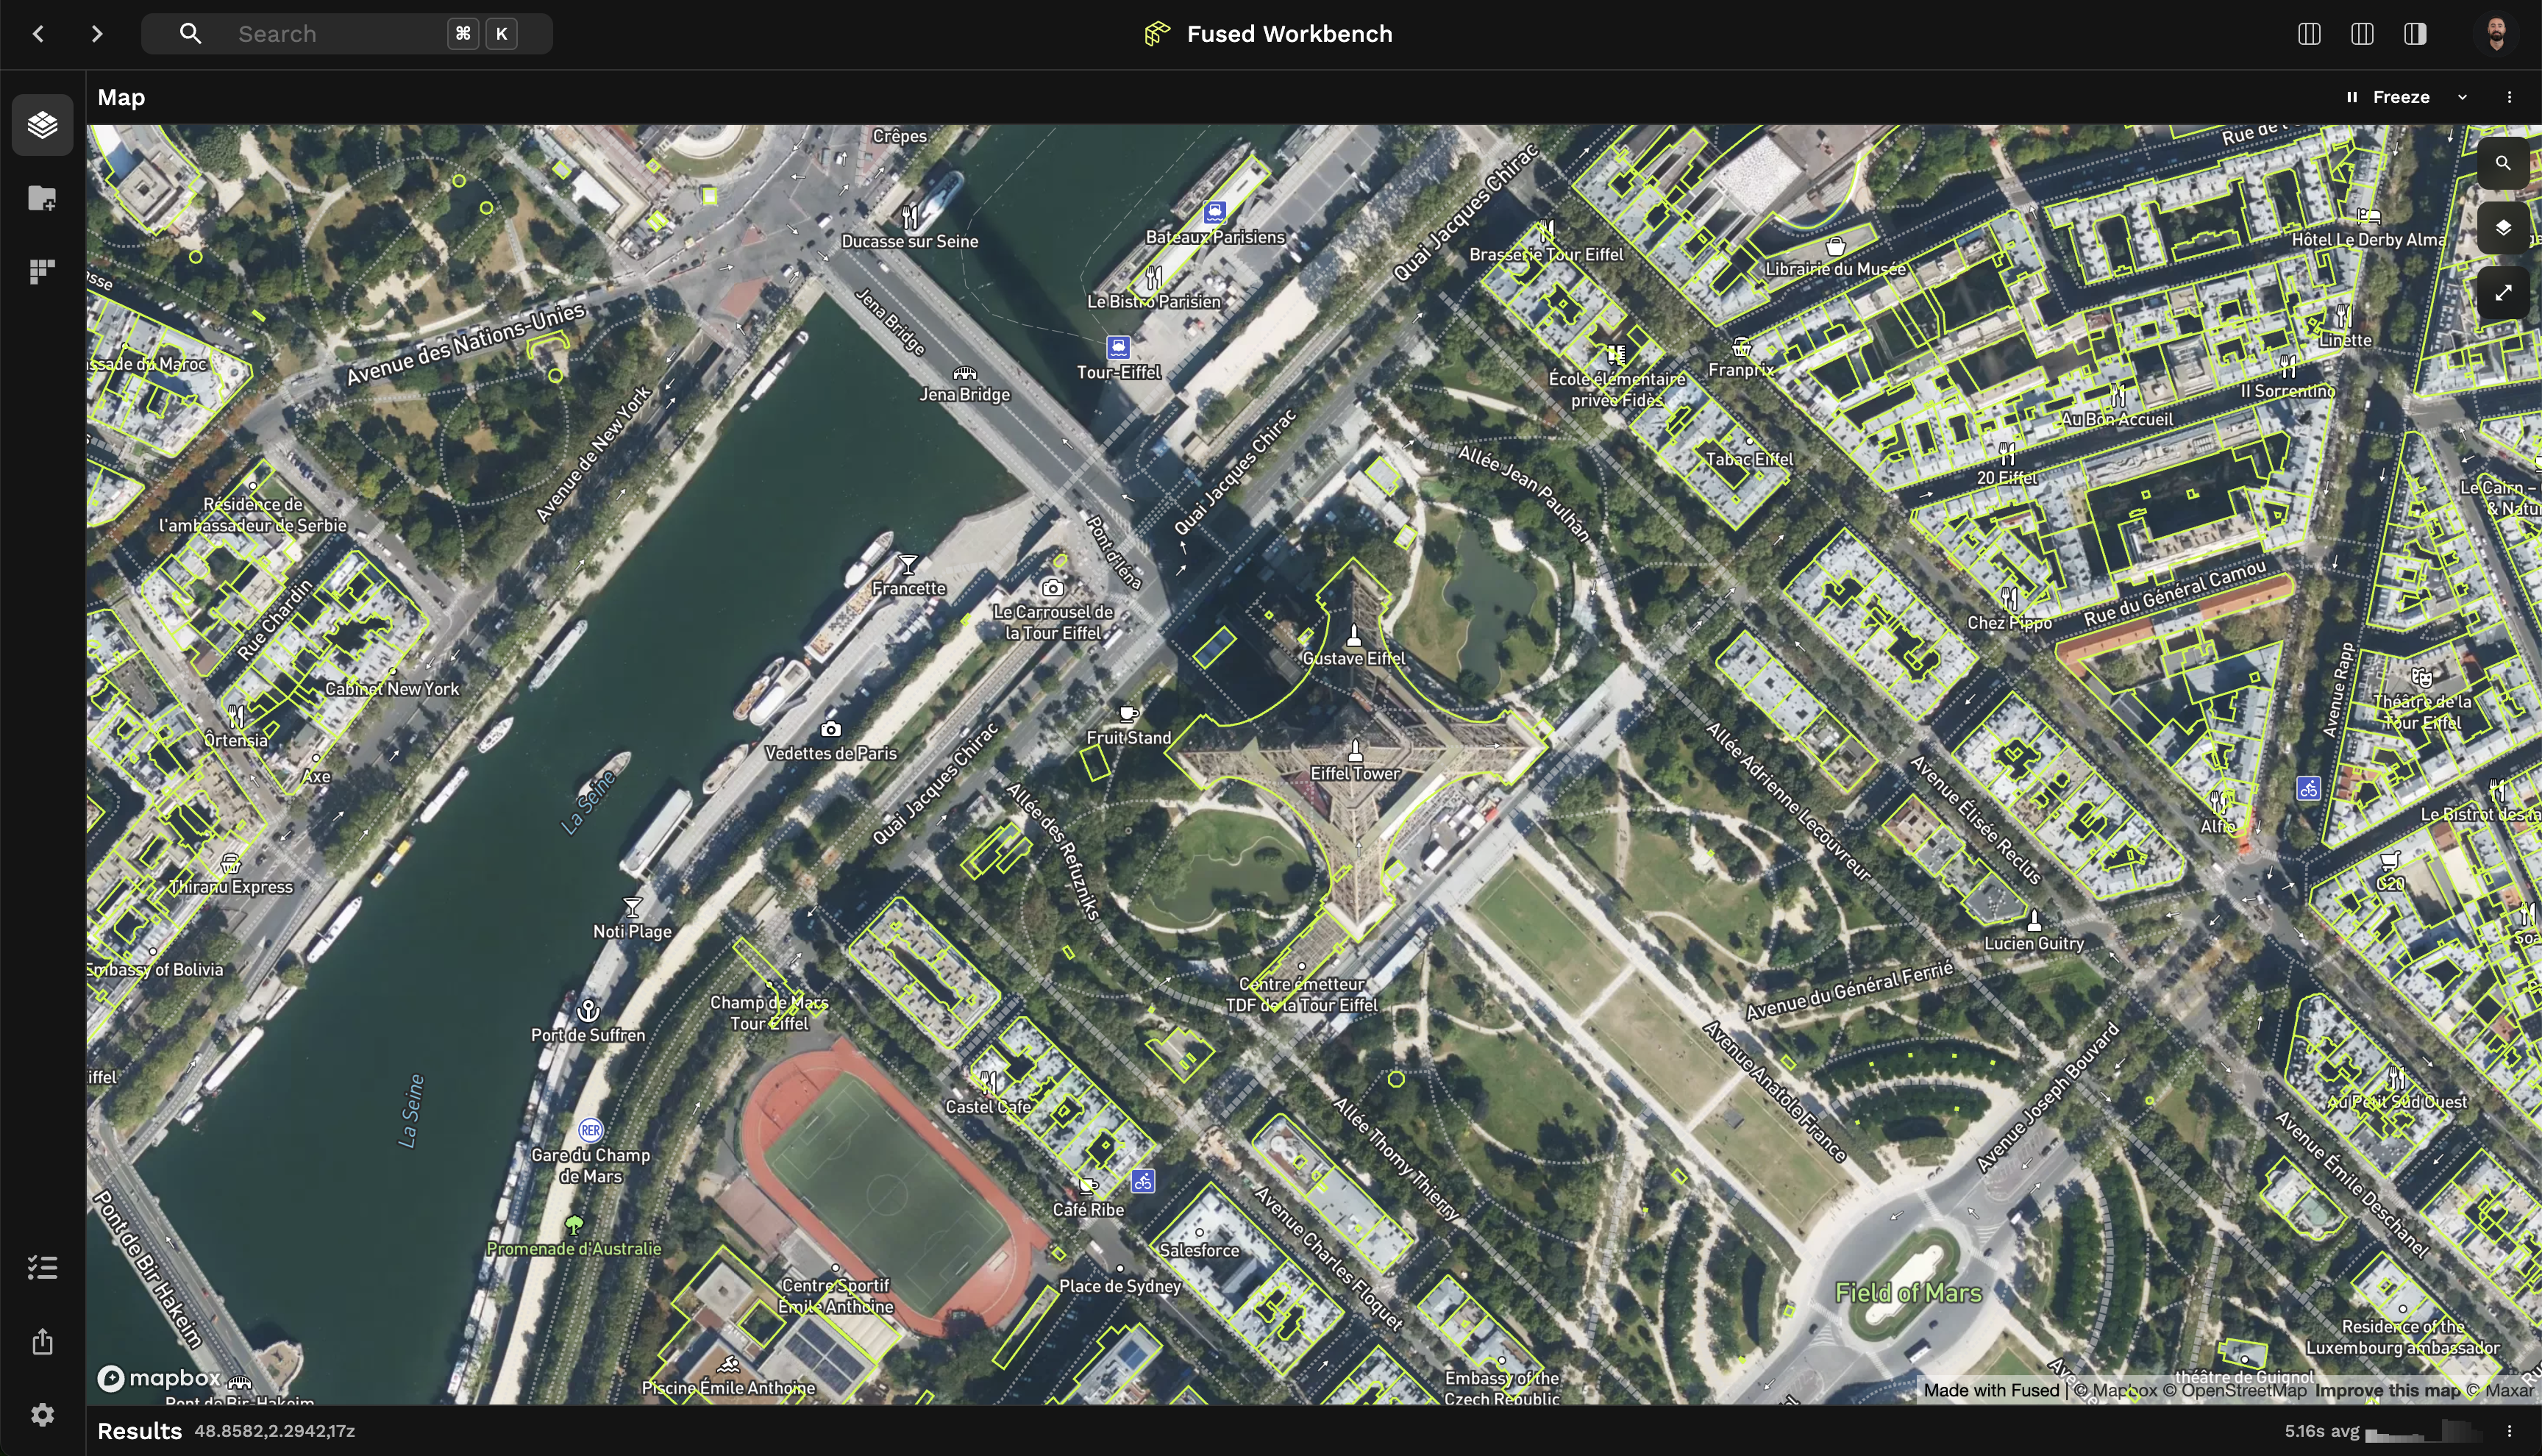Expand the dropdown arrow next to Freeze
The height and width of the screenshot is (1456, 2542).
[x=2463, y=97]
